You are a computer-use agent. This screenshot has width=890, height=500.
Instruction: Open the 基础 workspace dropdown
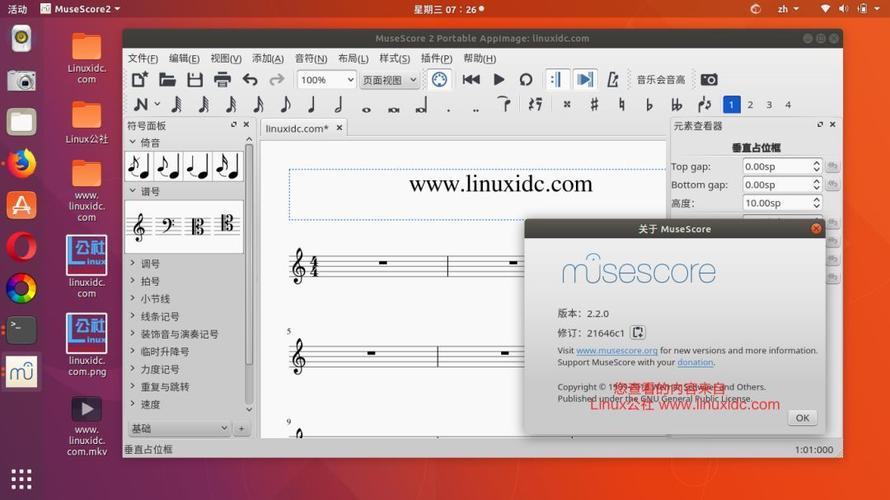179,428
